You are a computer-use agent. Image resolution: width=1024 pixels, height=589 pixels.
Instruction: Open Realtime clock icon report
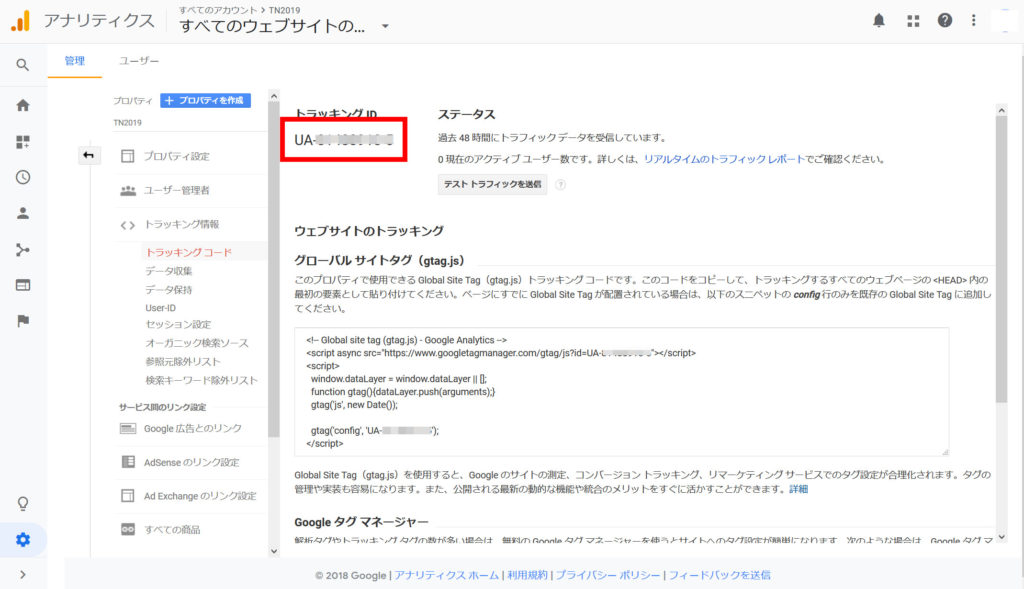23,177
